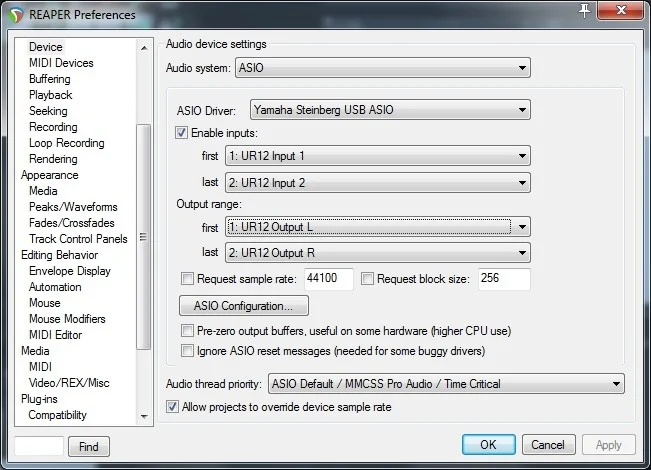
Task: Click the category list scroll down arrow
Action: coord(144,416)
